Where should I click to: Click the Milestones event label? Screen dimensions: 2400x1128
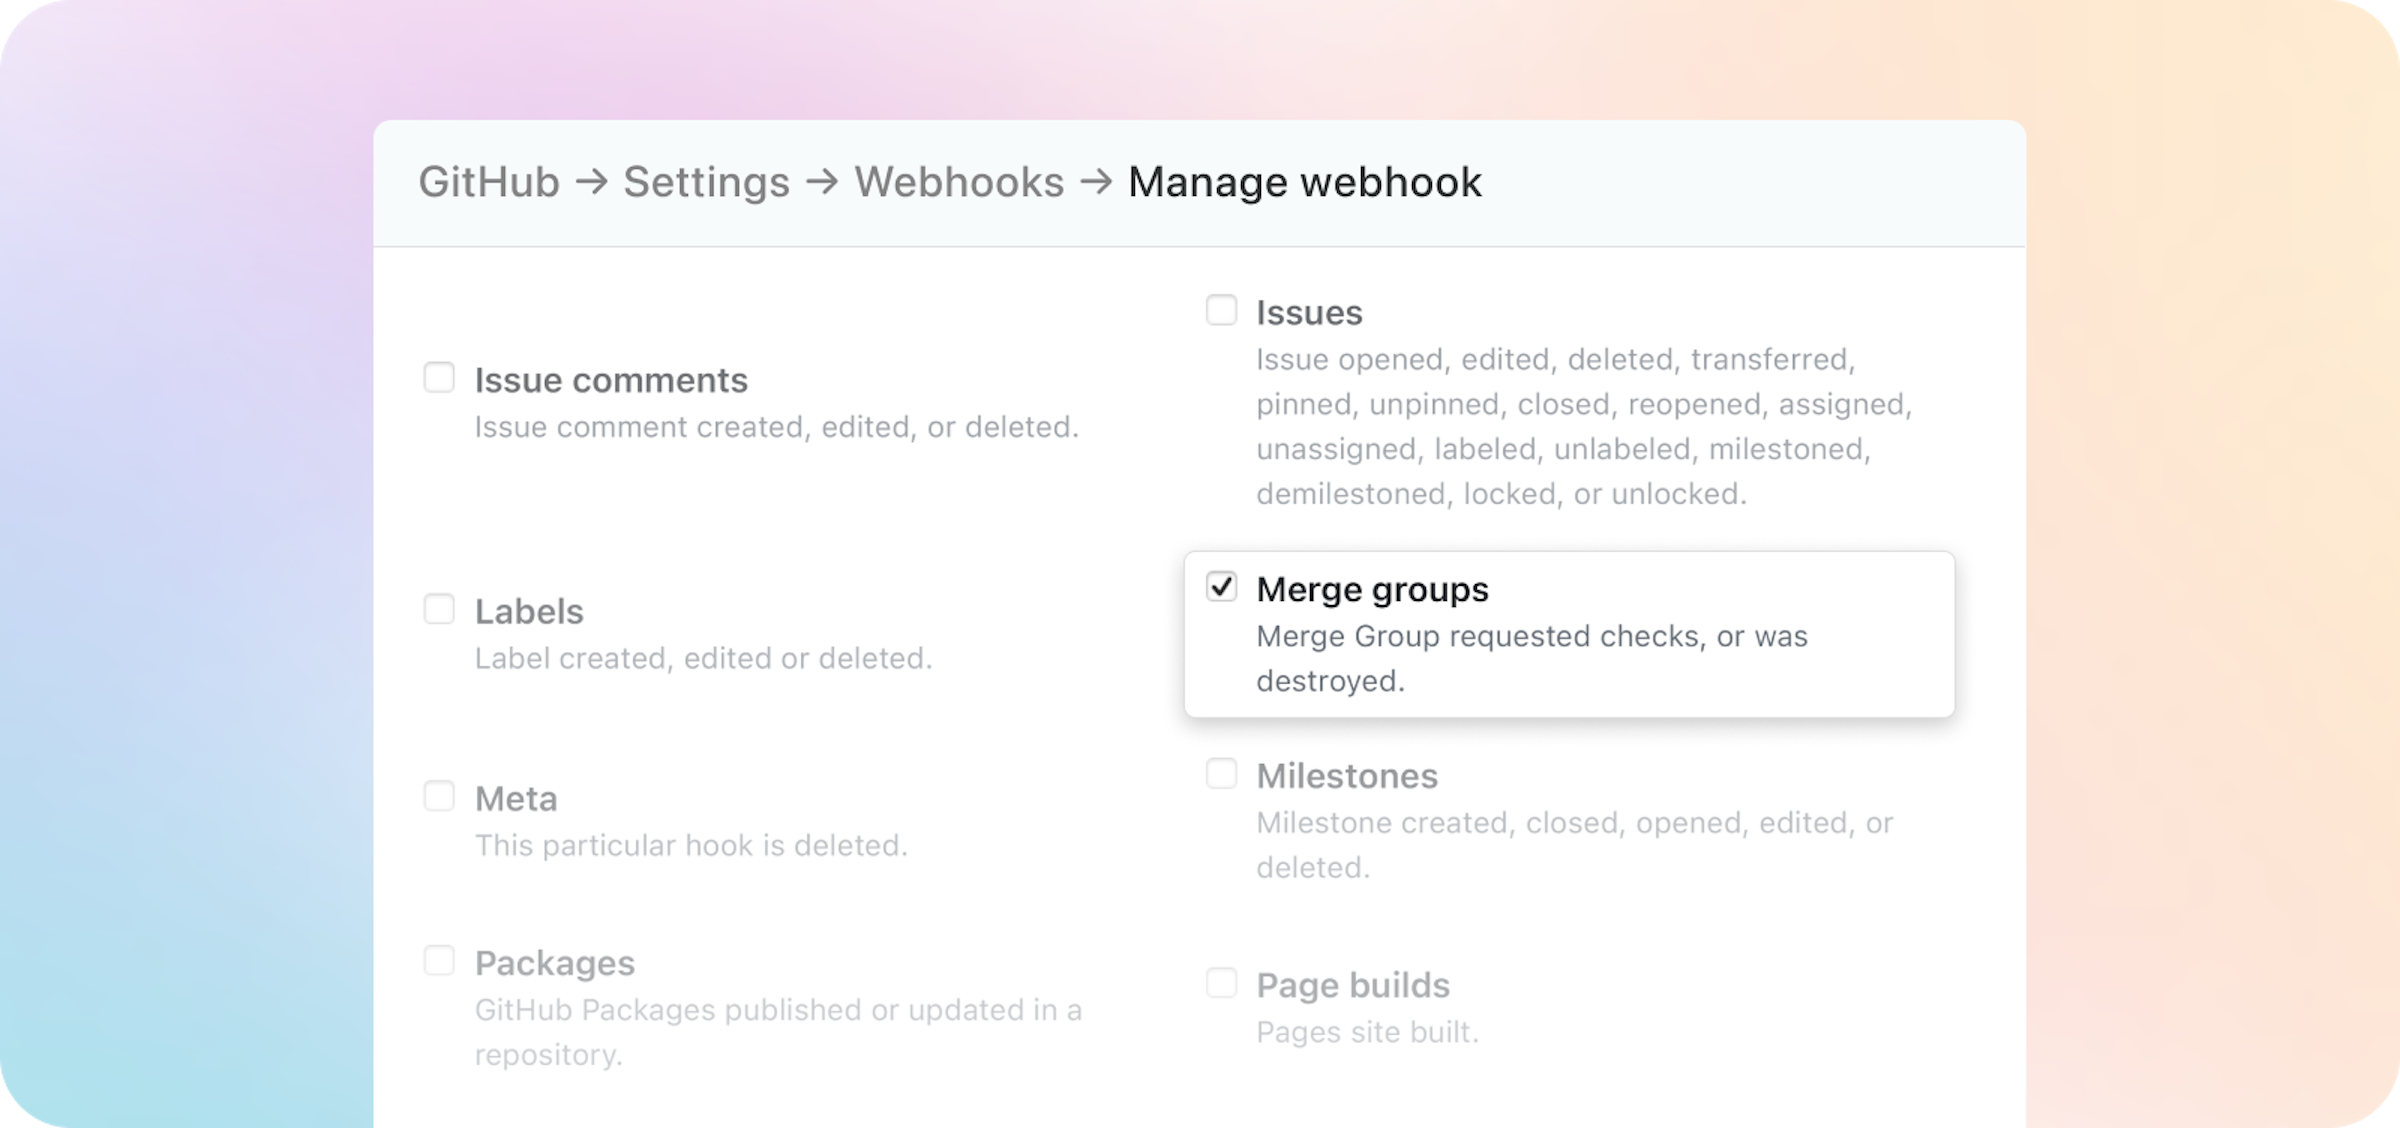[1347, 776]
